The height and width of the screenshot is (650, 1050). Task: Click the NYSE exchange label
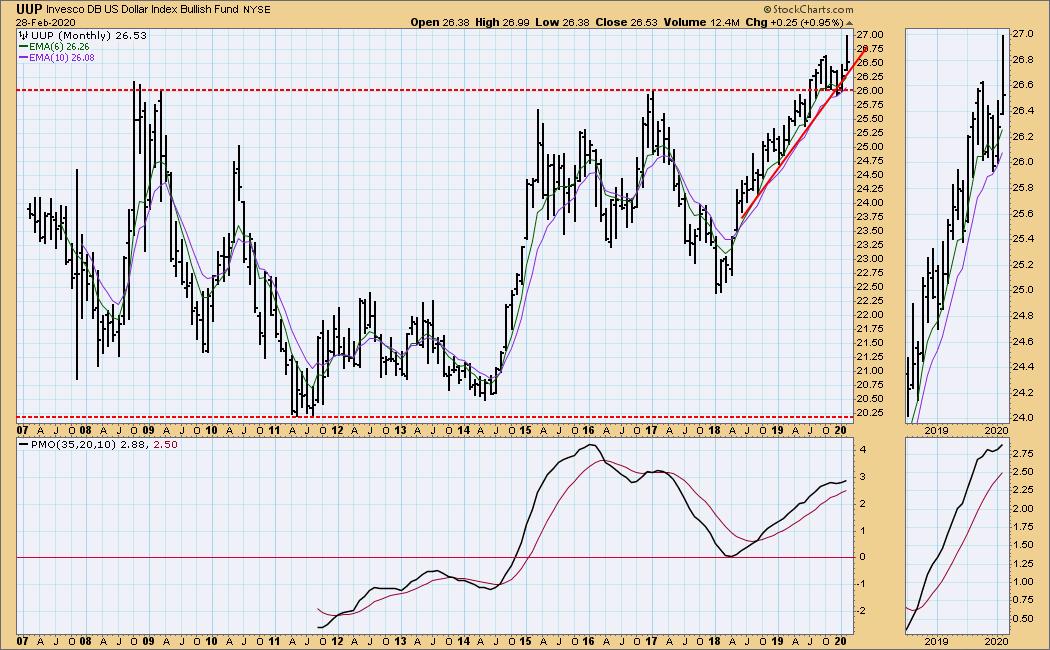(x=255, y=10)
